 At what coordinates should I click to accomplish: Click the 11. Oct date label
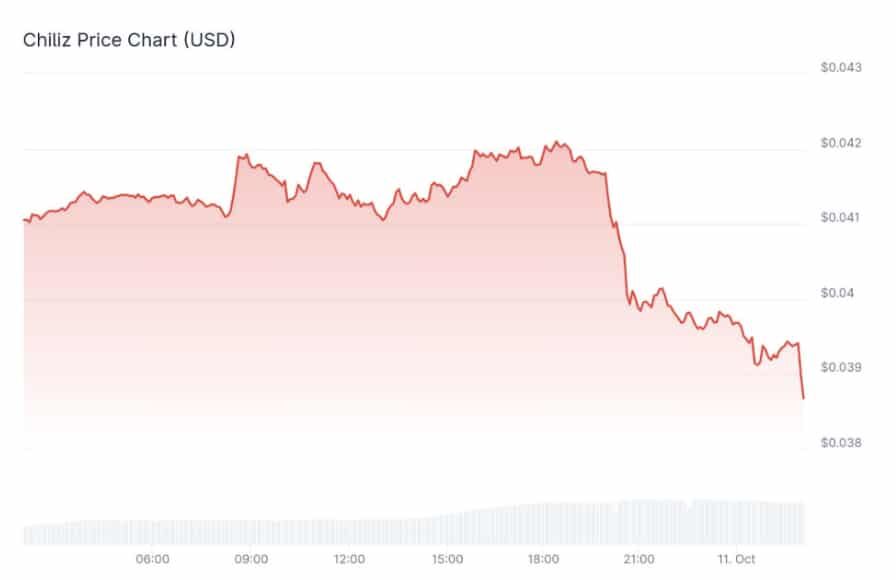(x=740, y=559)
